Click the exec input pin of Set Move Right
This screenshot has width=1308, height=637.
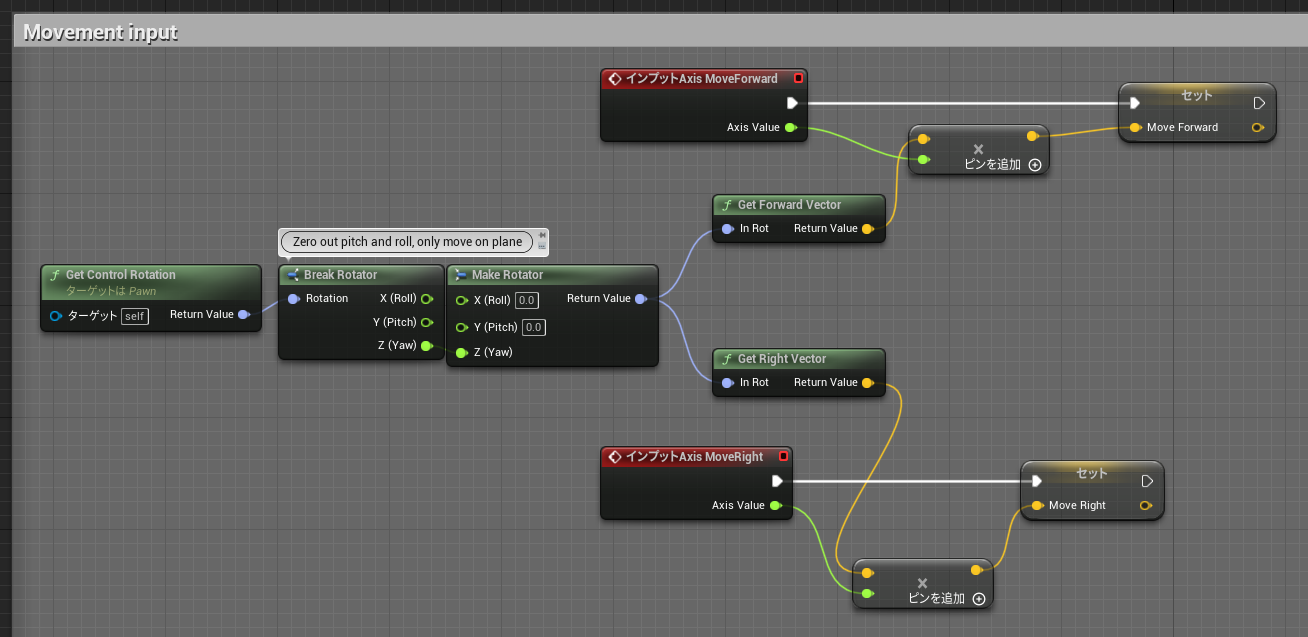pos(1036,481)
